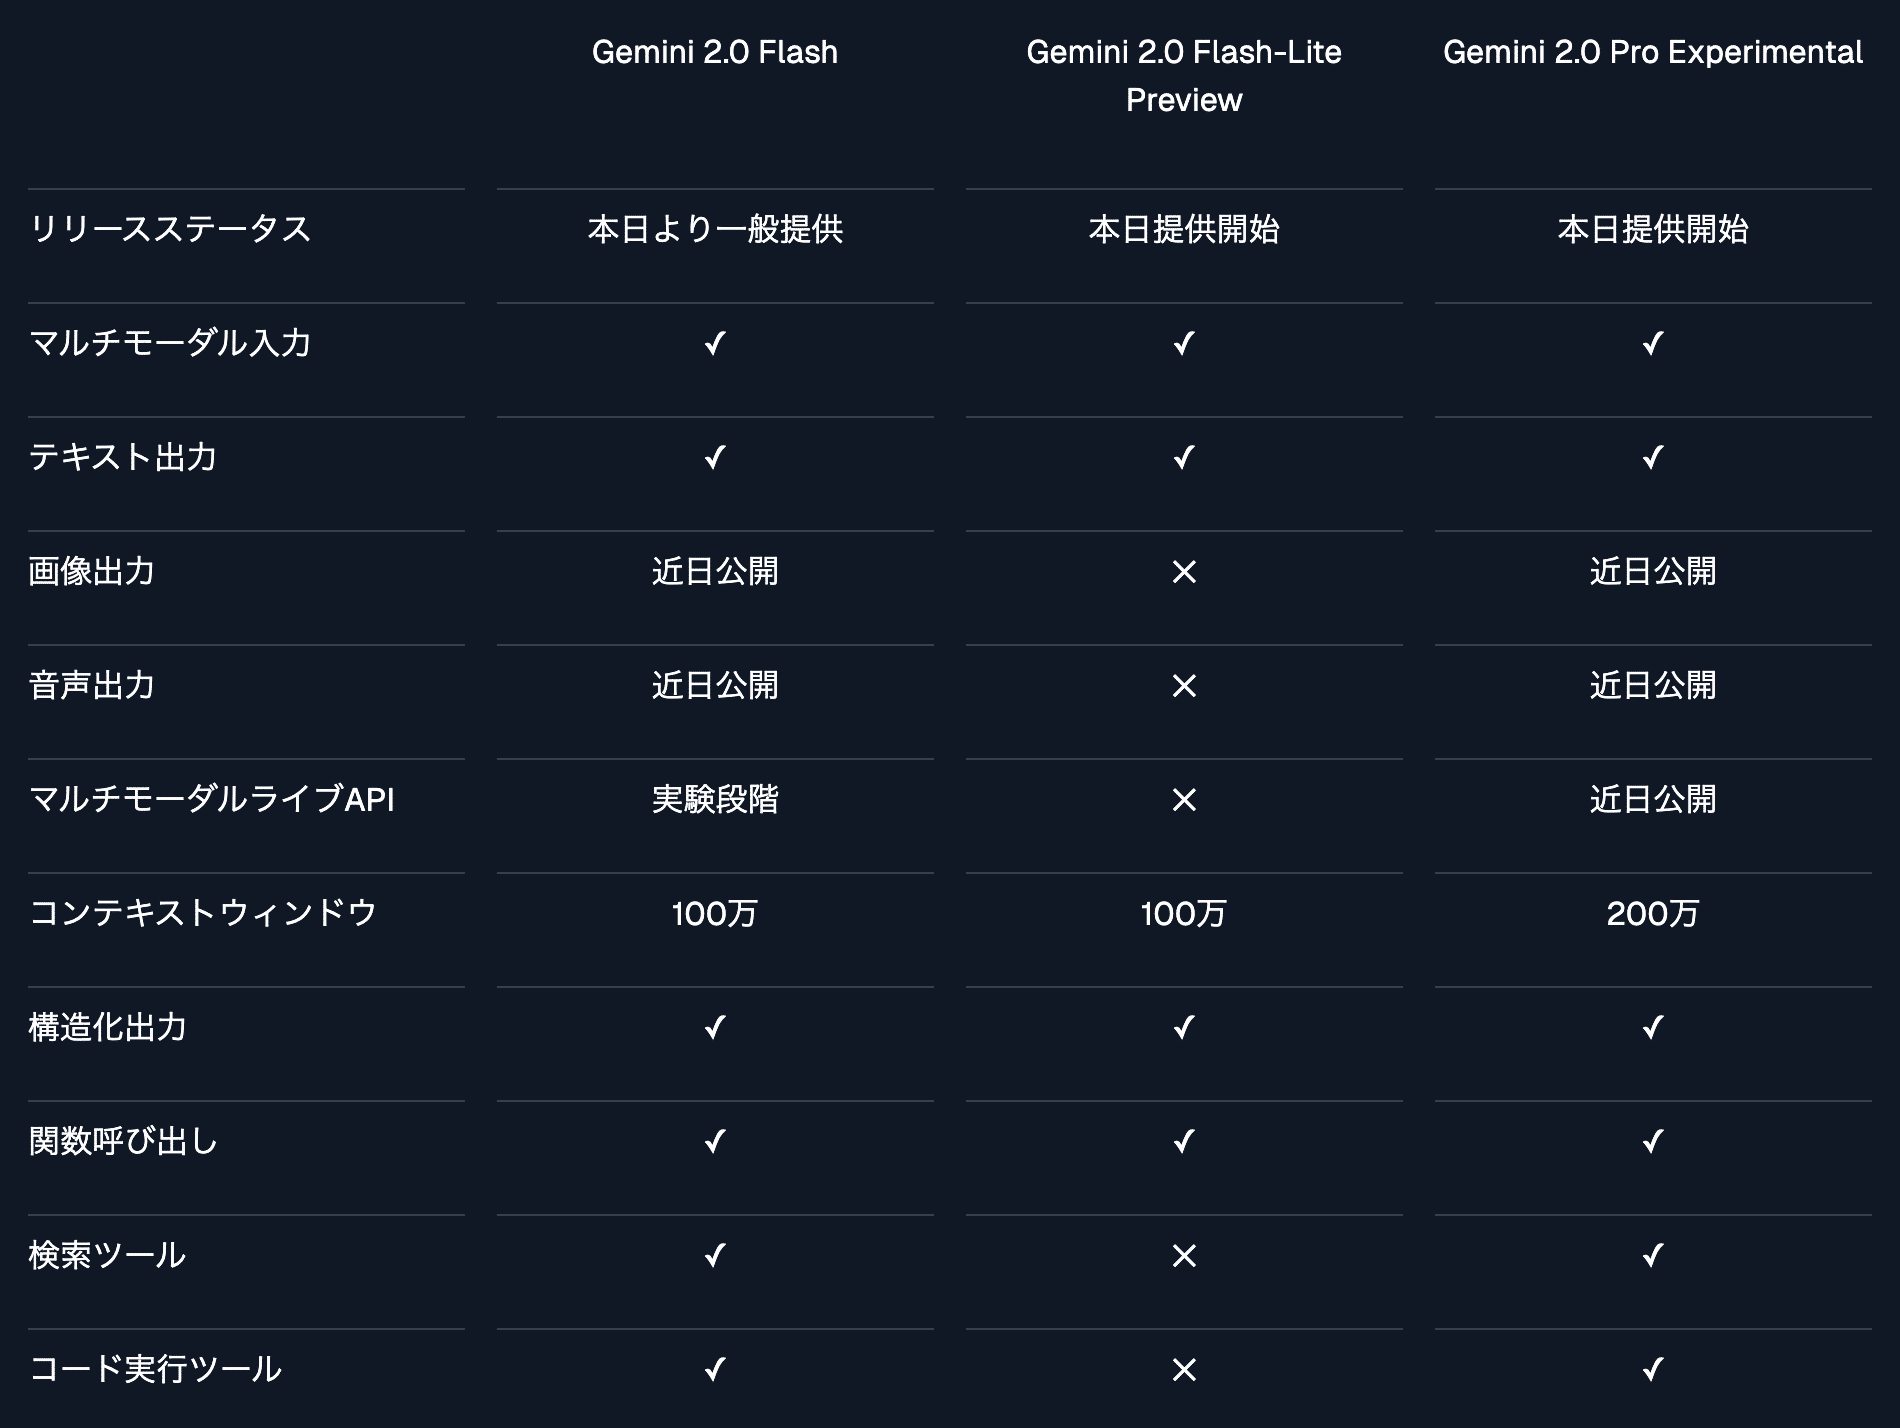
Task: Click Pro Experimental checkmark for 関数呼び出し
Action: 1652,1142
